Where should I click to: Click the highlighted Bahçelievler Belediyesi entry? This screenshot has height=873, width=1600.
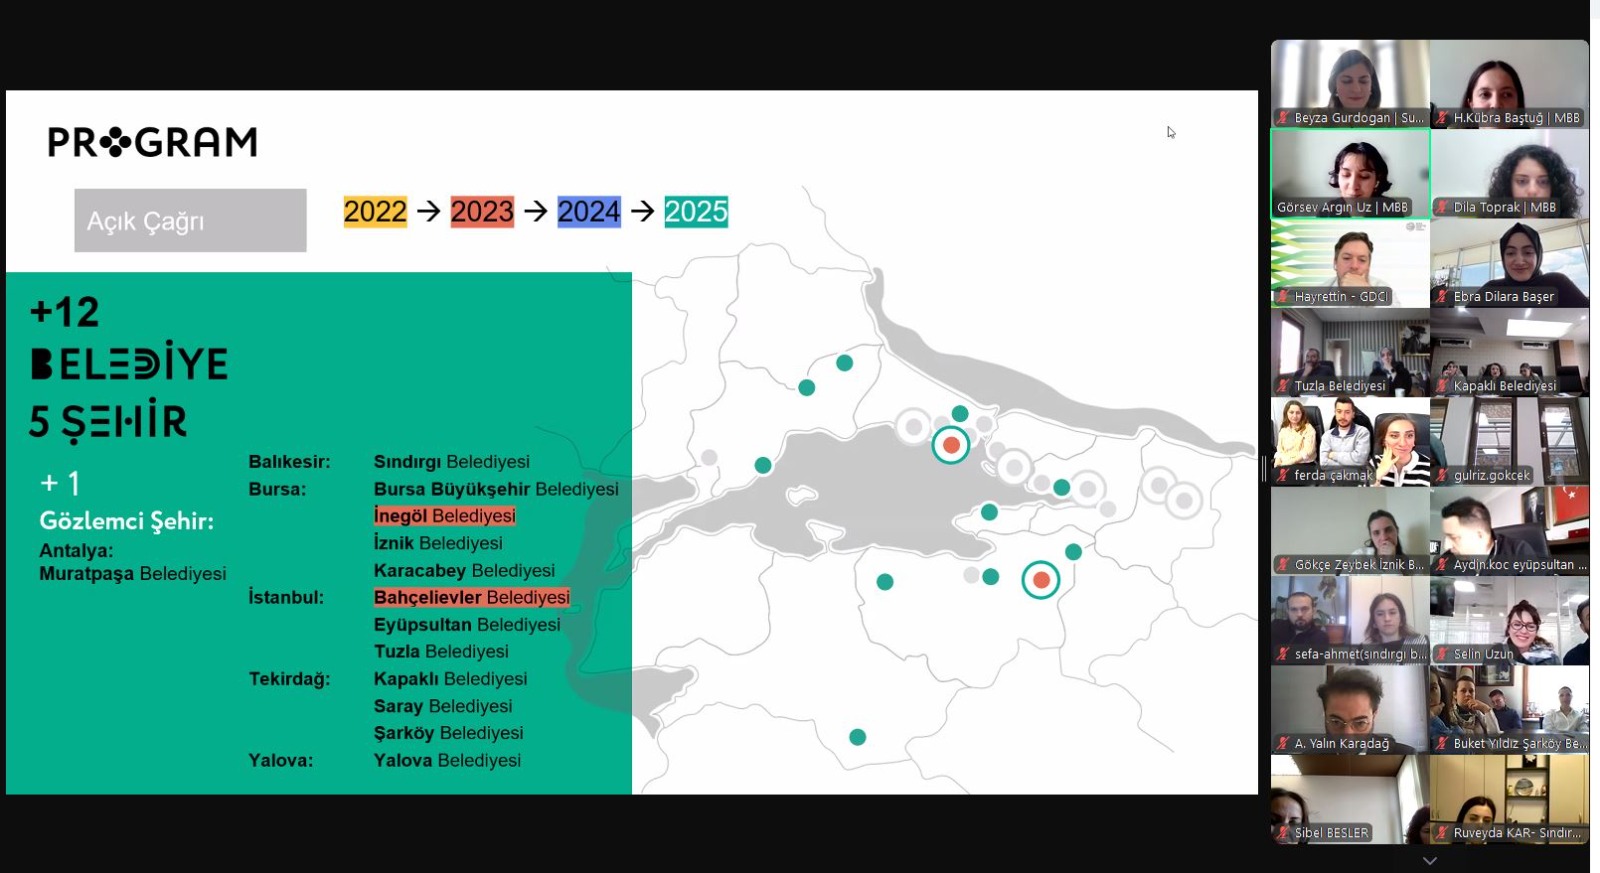point(471,597)
